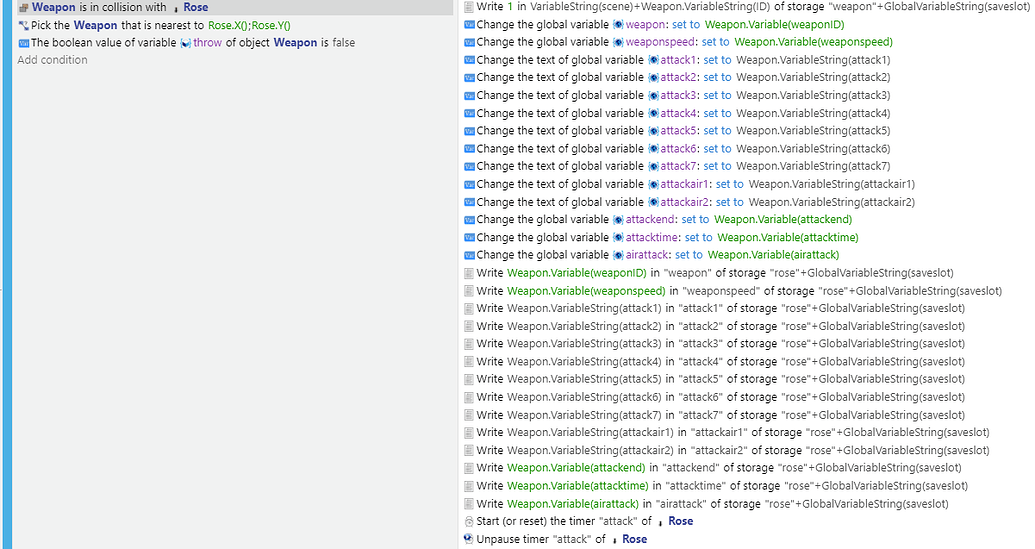This screenshot has height=549, width=1035.
Task: Click Weapon.Variable(attacktime) in the Write action
Action: coord(578,486)
